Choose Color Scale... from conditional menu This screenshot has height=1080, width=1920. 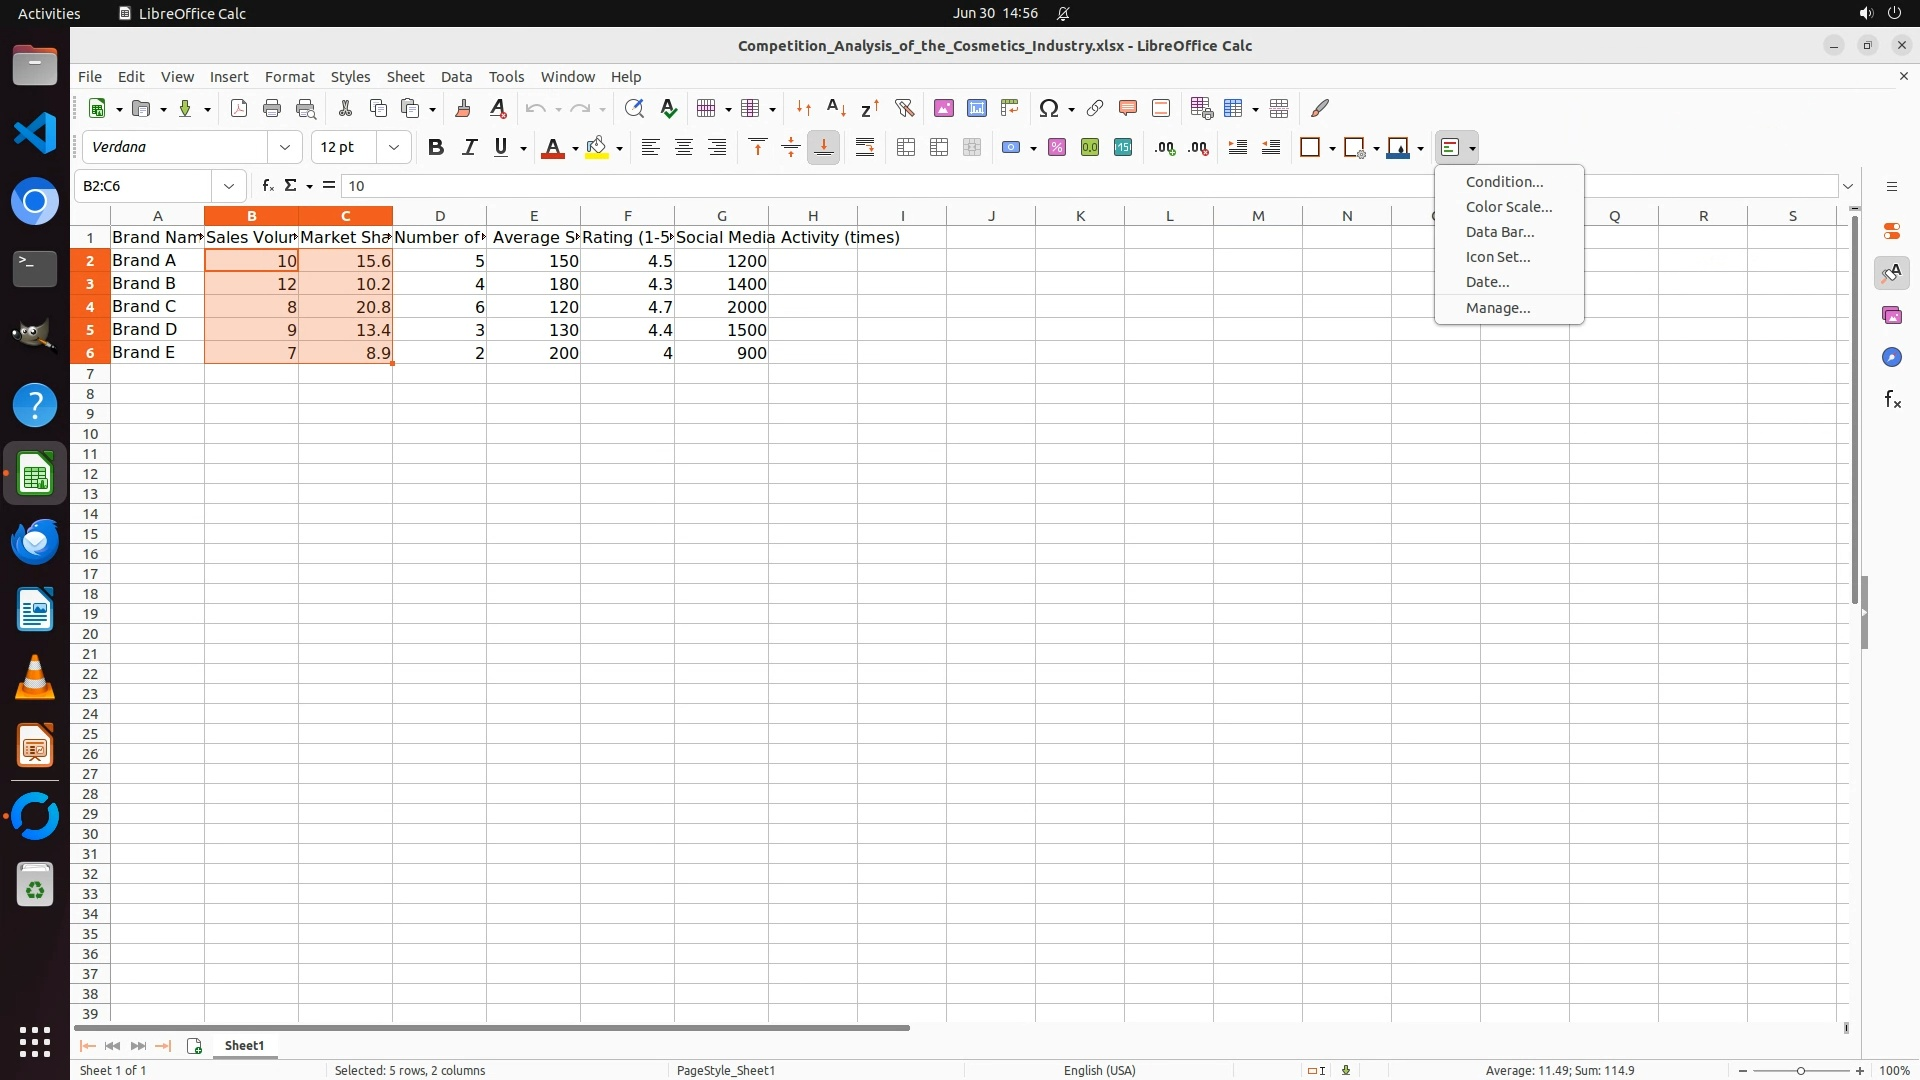1508,207
